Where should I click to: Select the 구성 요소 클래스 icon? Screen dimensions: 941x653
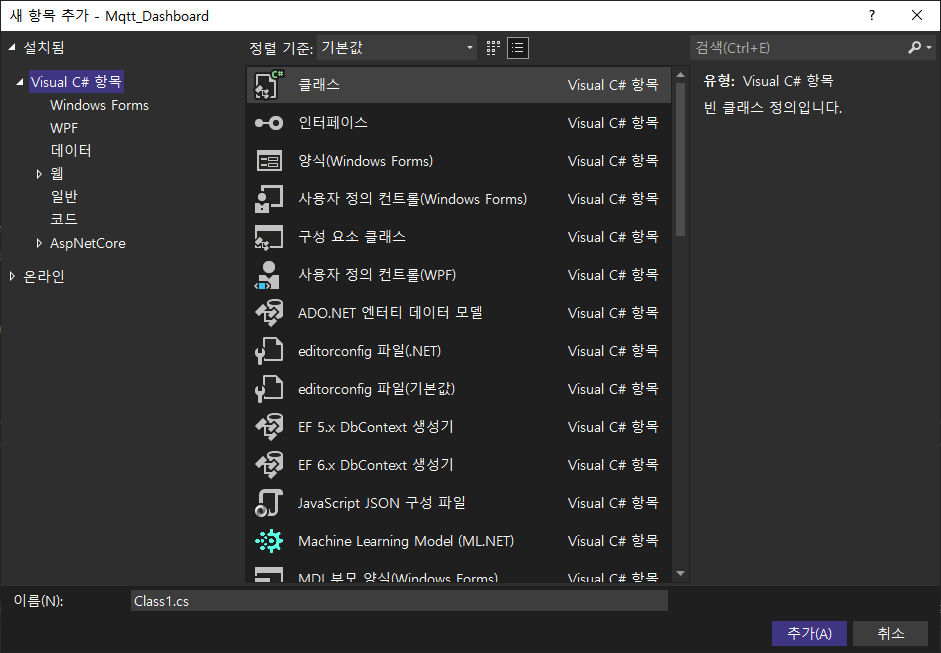(x=268, y=237)
